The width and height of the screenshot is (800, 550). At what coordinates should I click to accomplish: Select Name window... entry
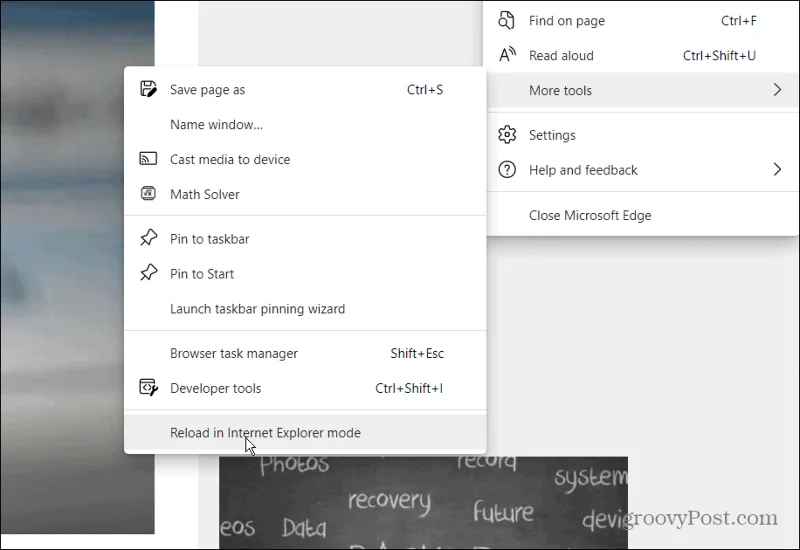305,124
